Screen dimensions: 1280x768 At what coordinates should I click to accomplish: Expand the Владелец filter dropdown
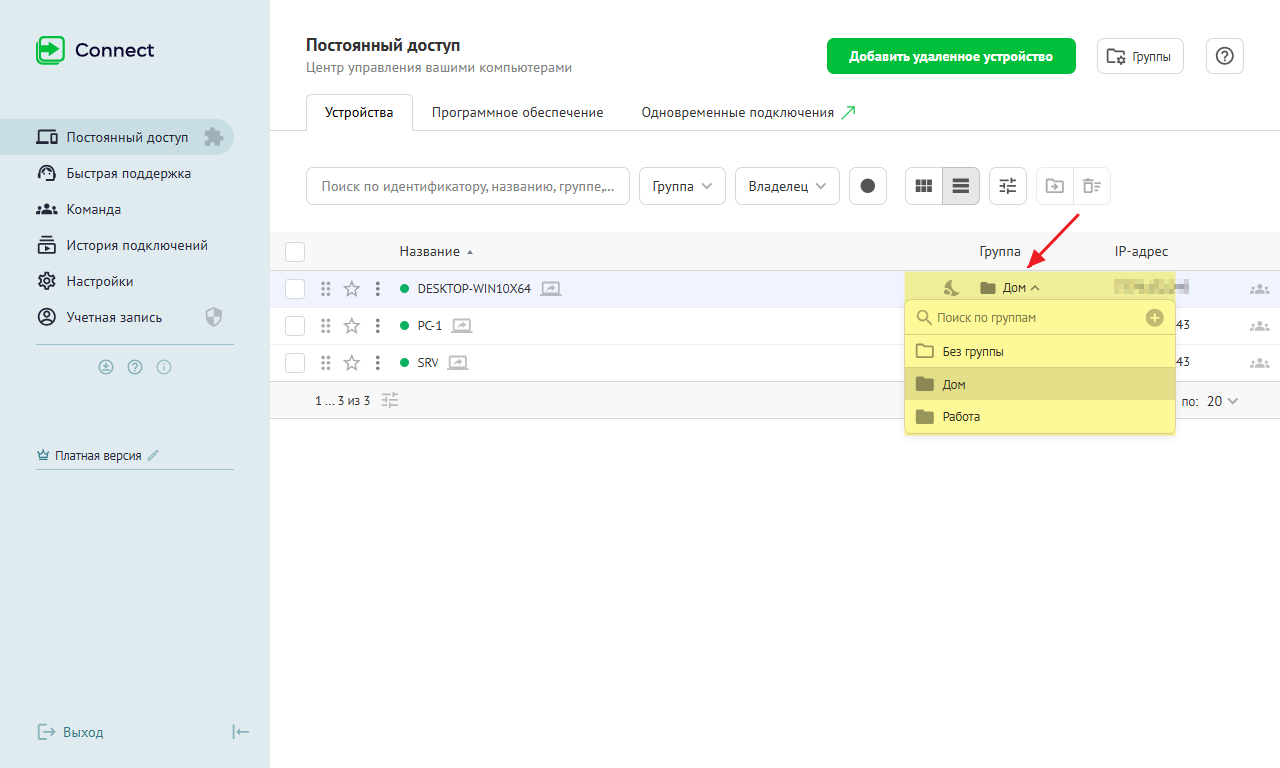tap(787, 186)
